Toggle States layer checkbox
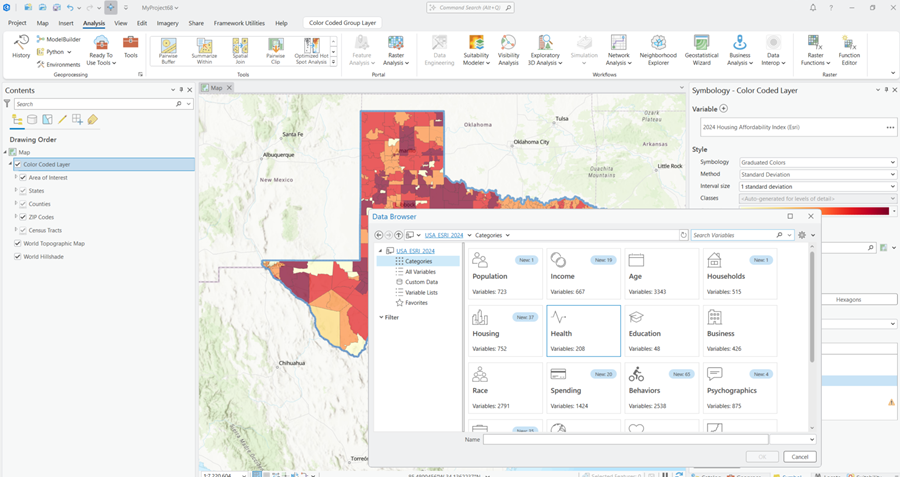The height and width of the screenshot is (477, 900). 23,191
